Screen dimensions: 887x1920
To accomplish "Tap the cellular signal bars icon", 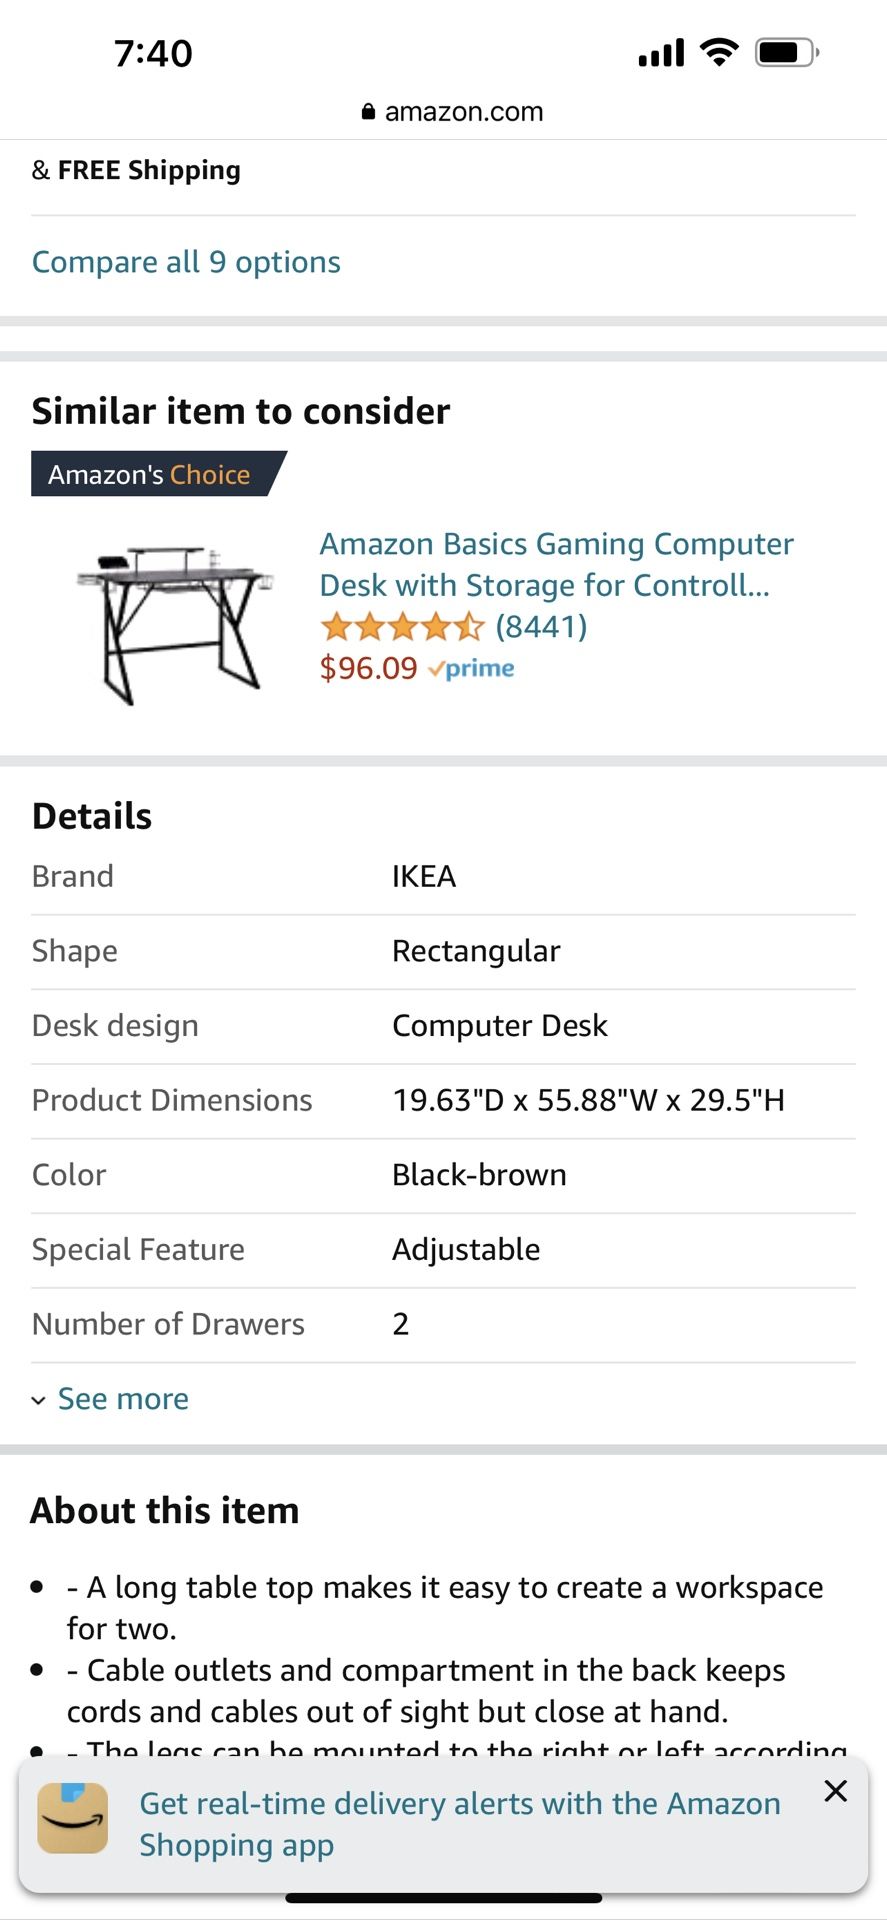I will click(x=661, y=52).
